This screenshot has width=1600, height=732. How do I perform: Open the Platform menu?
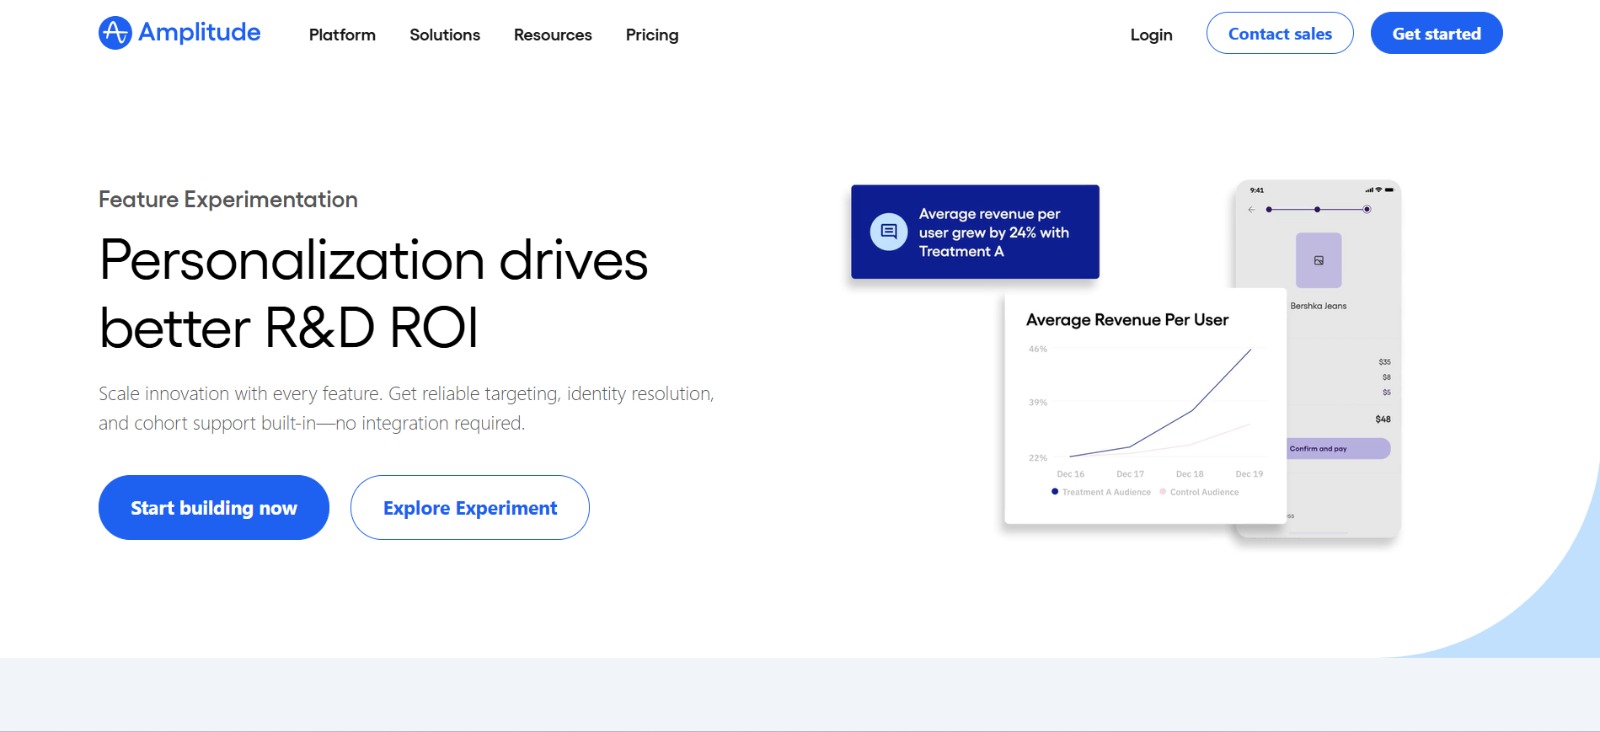(x=342, y=35)
